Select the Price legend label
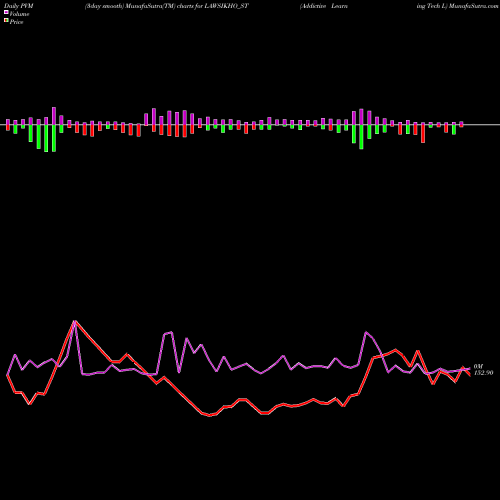The width and height of the screenshot is (500, 500). click(x=16, y=22)
